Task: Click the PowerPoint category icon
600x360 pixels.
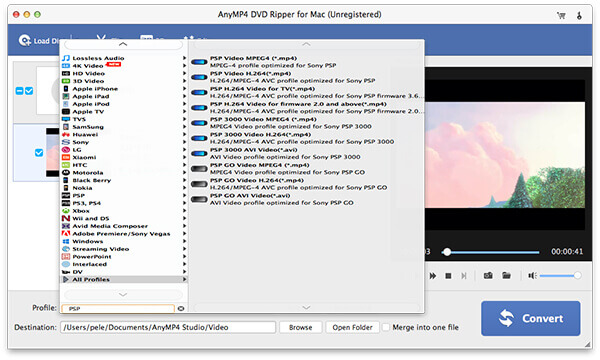Action: (x=66, y=257)
